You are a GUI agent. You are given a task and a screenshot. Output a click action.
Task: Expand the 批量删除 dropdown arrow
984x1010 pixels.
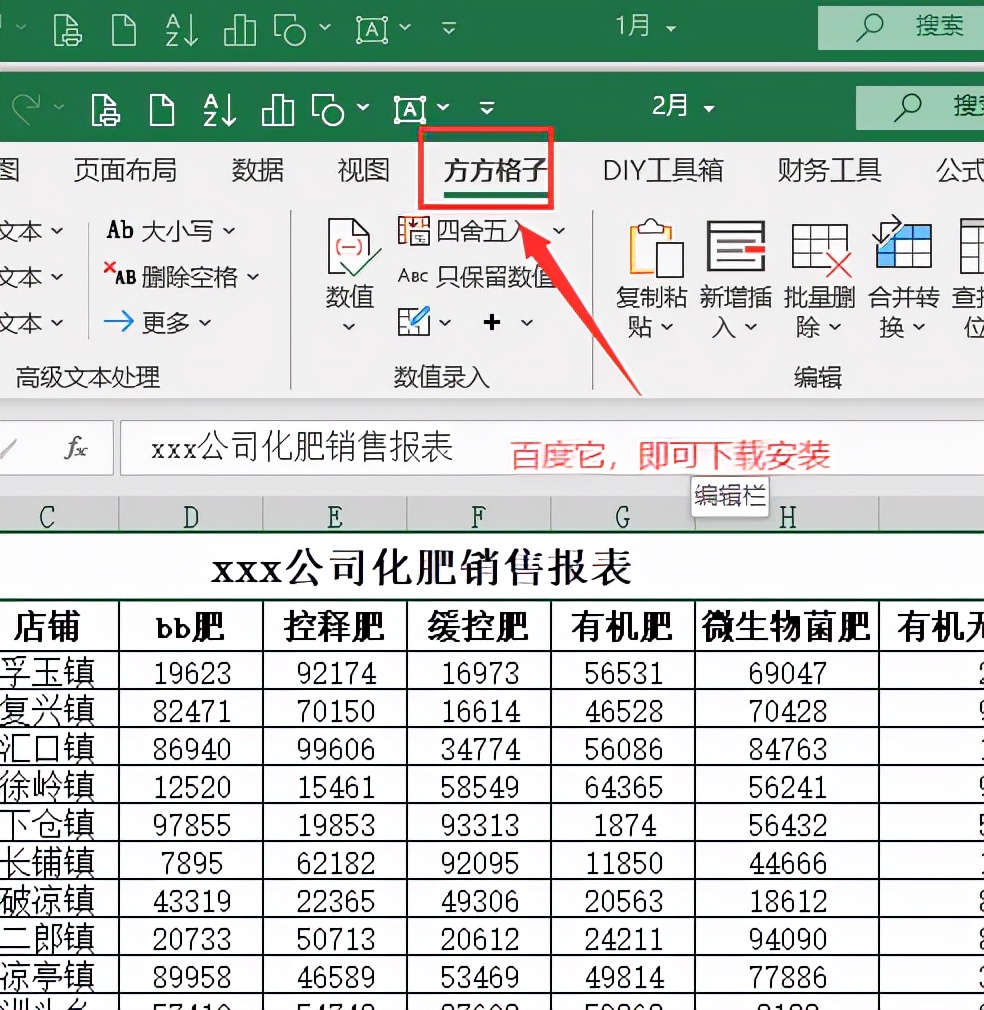835,328
